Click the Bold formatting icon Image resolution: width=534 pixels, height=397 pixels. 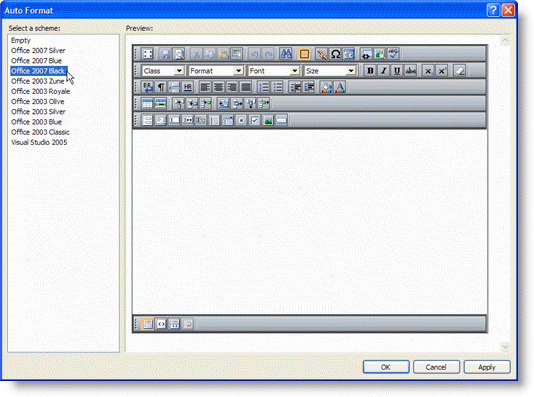tap(370, 71)
